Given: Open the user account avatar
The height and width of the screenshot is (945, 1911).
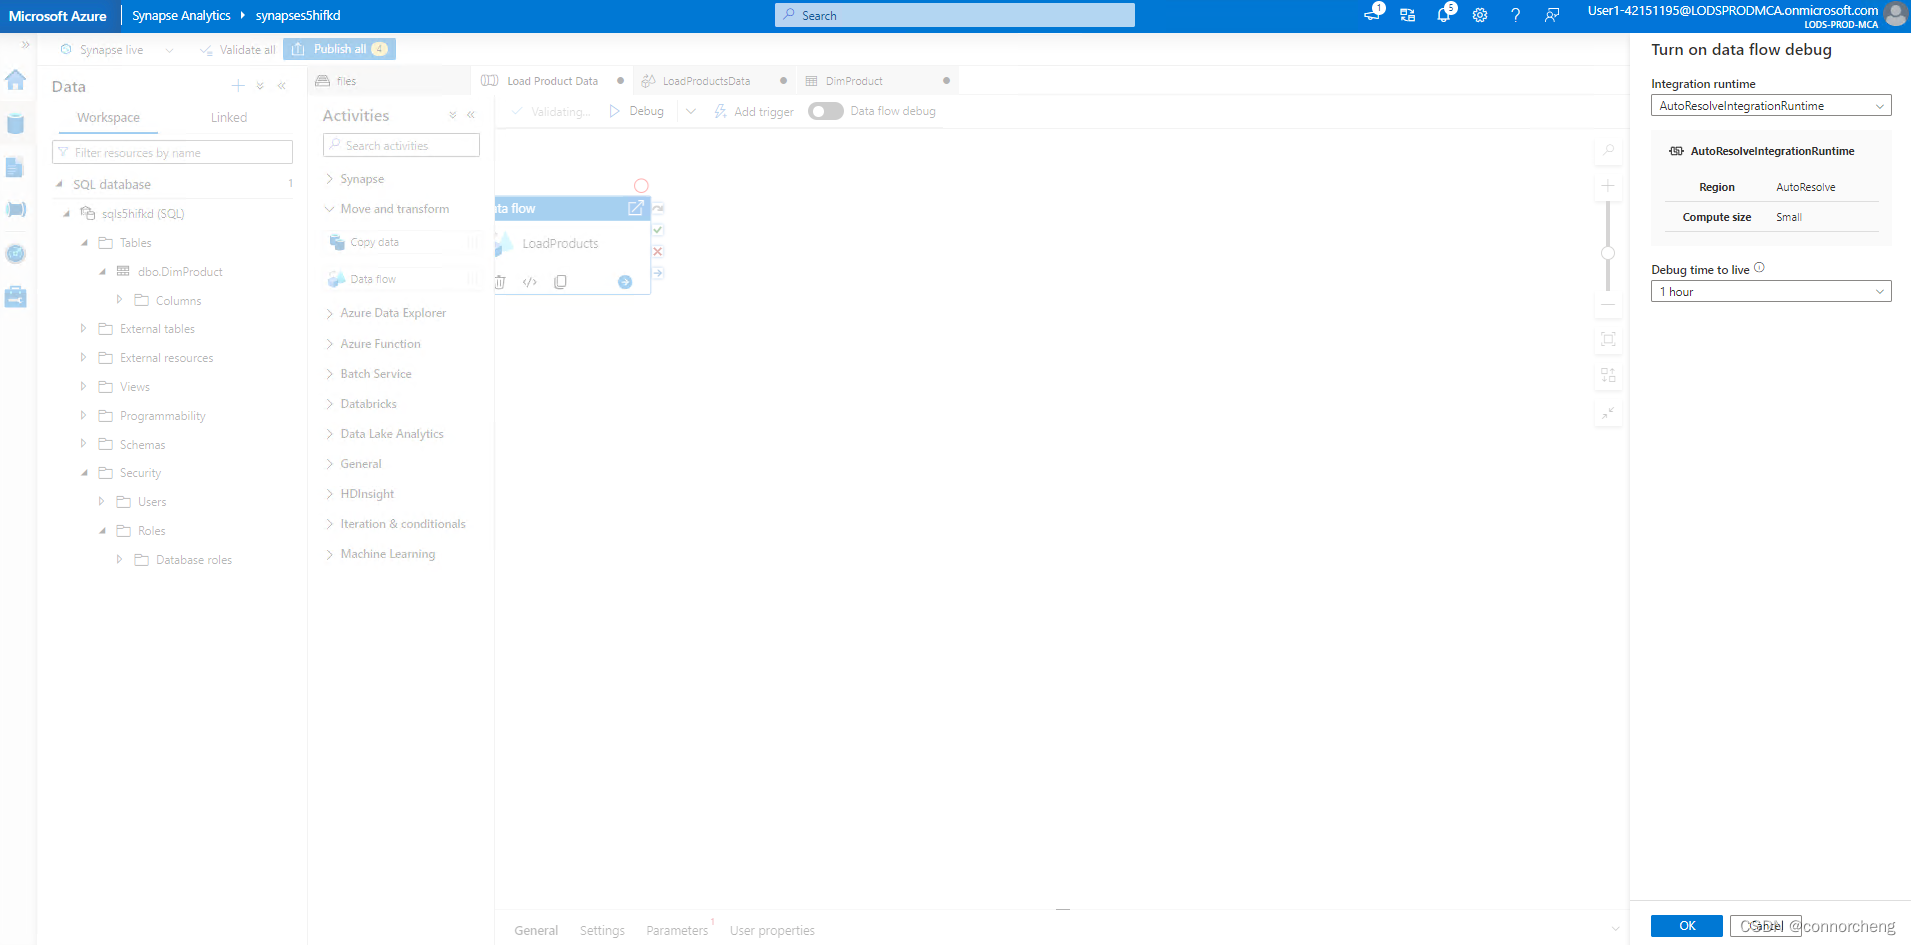Looking at the screenshot, I should pyautogui.click(x=1895, y=14).
